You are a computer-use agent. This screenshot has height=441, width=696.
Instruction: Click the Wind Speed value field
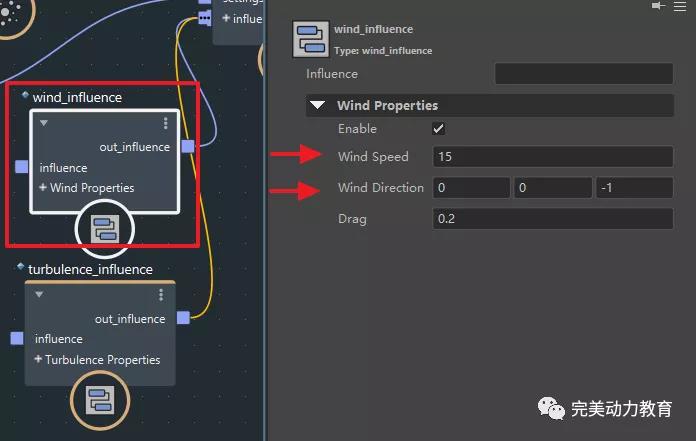click(553, 157)
